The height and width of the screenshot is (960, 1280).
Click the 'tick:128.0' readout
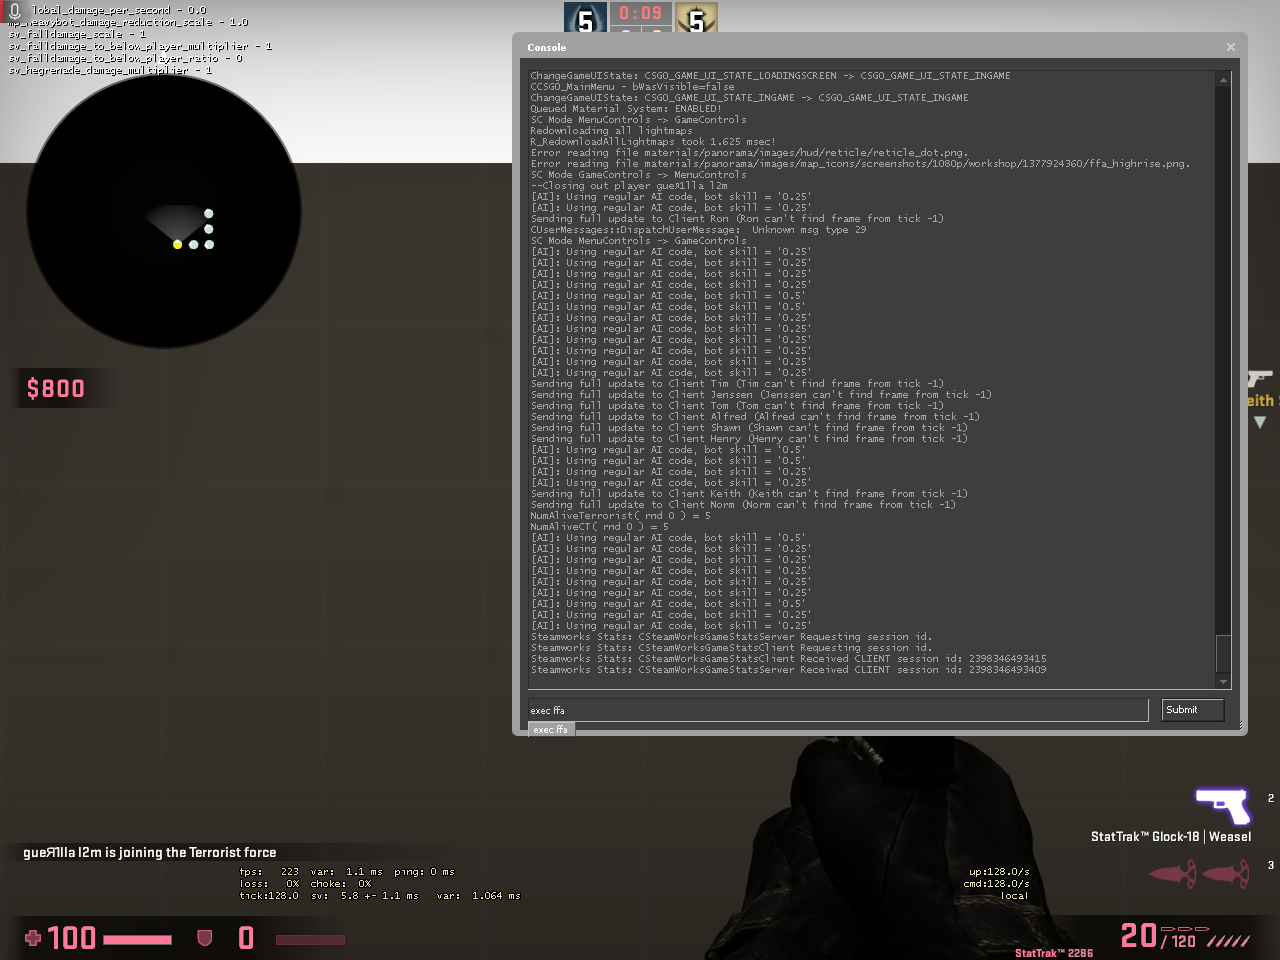[269, 896]
